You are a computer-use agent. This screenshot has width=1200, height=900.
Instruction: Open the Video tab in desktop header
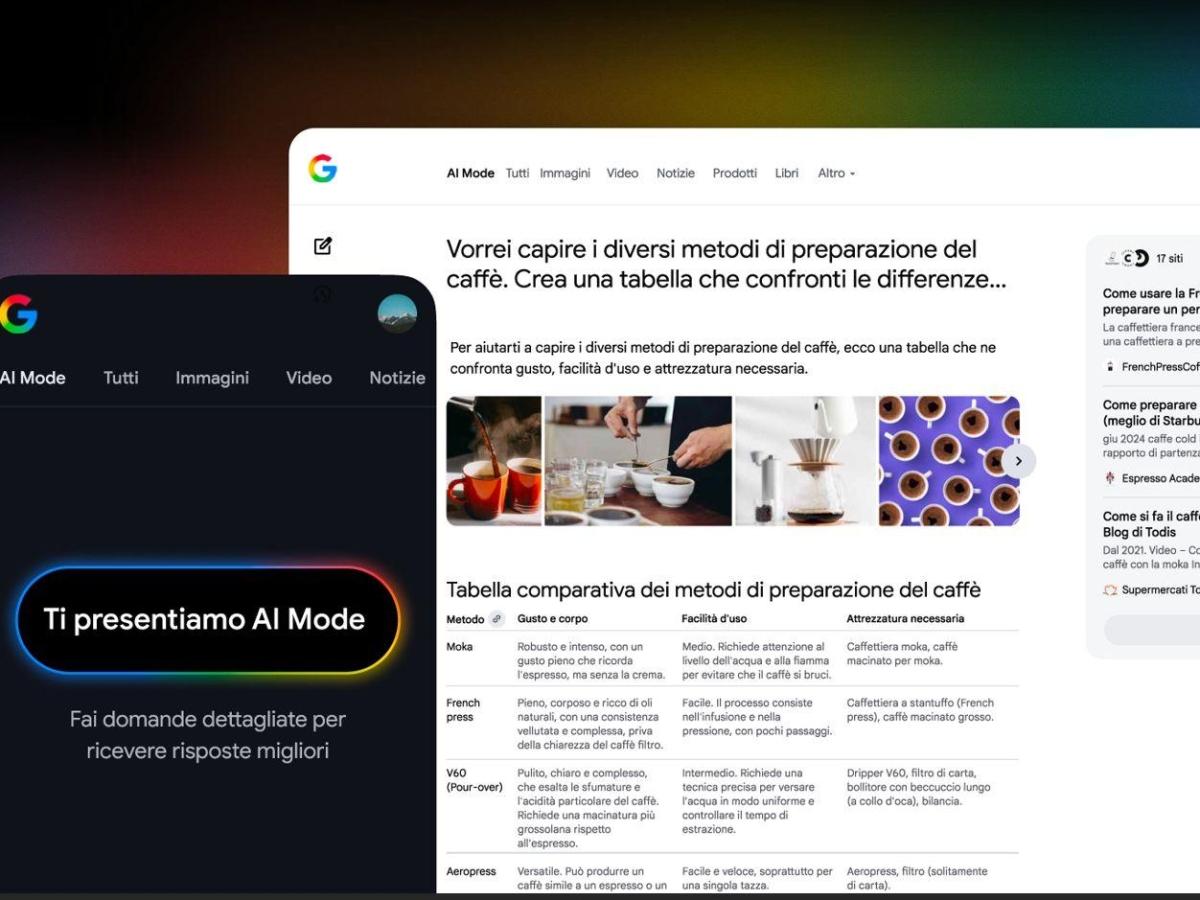pos(622,173)
